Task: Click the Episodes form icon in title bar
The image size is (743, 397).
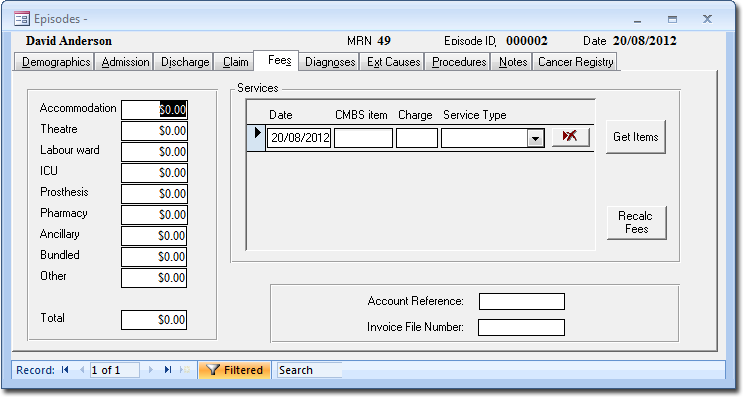Action: [x=22, y=19]
